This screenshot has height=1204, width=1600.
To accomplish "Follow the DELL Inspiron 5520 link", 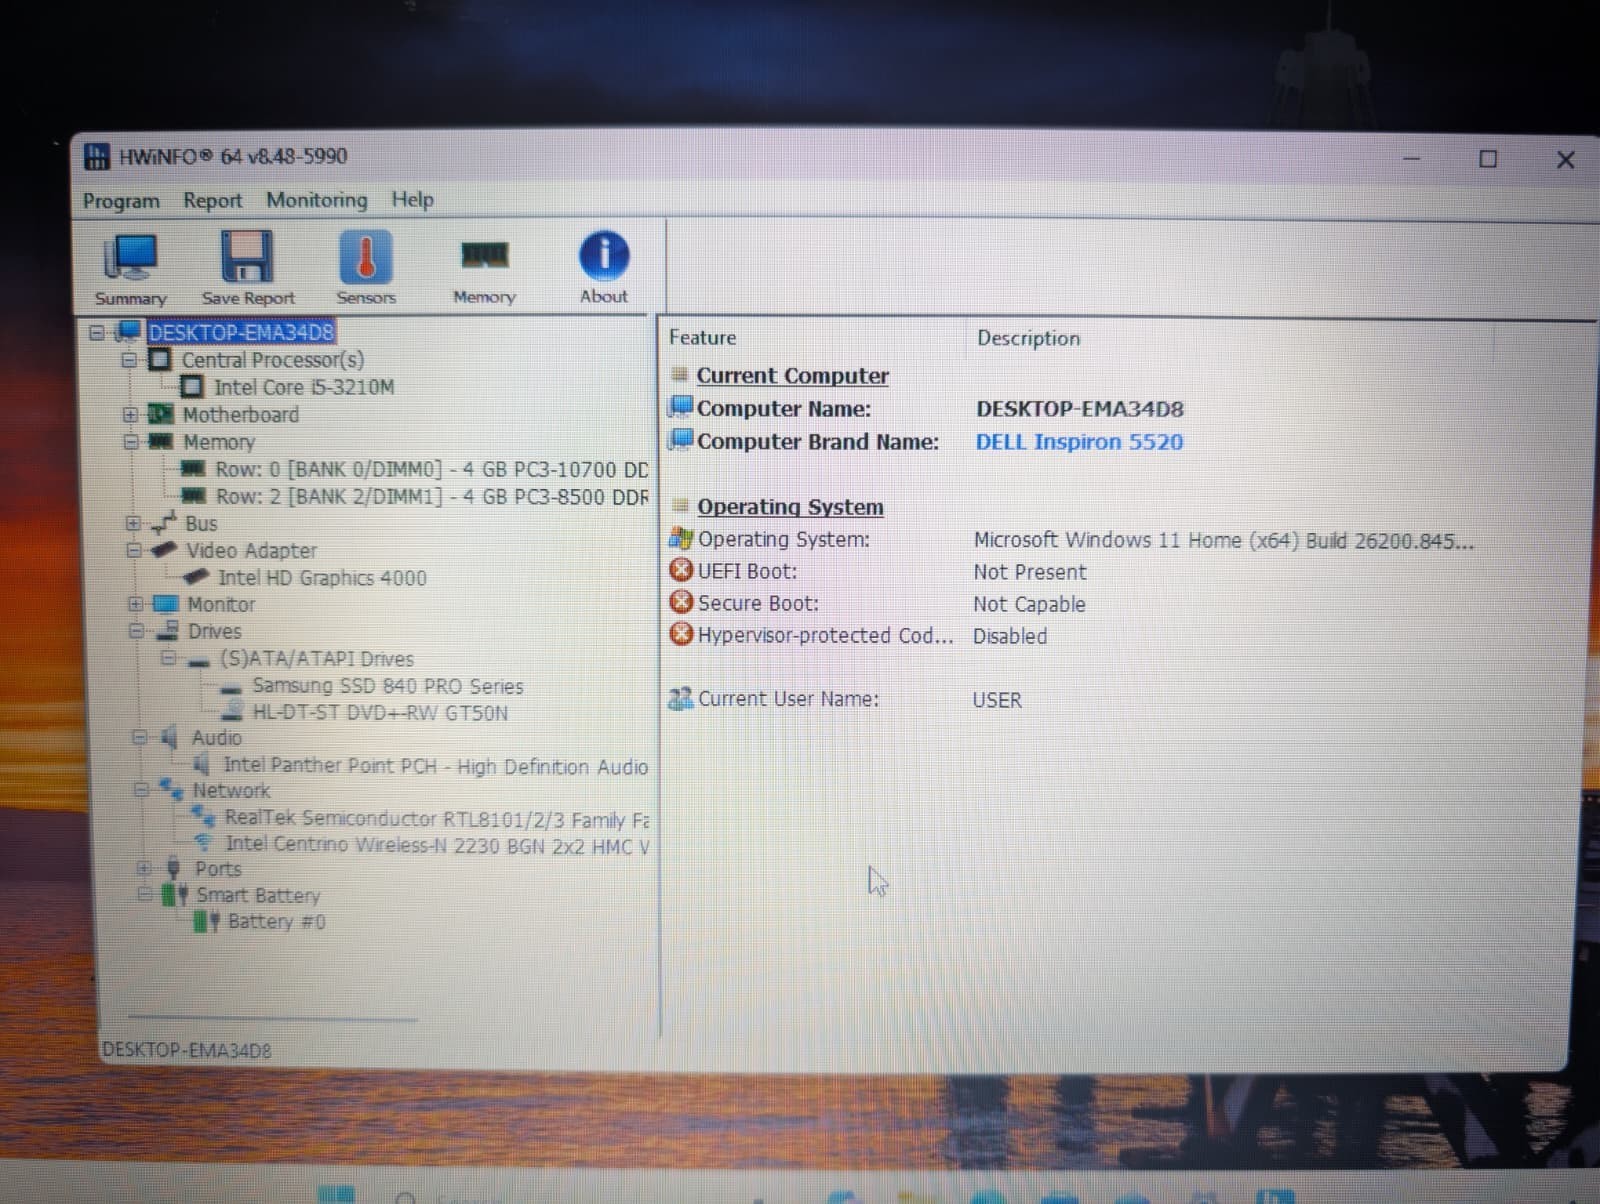I will coord(1079,442).
